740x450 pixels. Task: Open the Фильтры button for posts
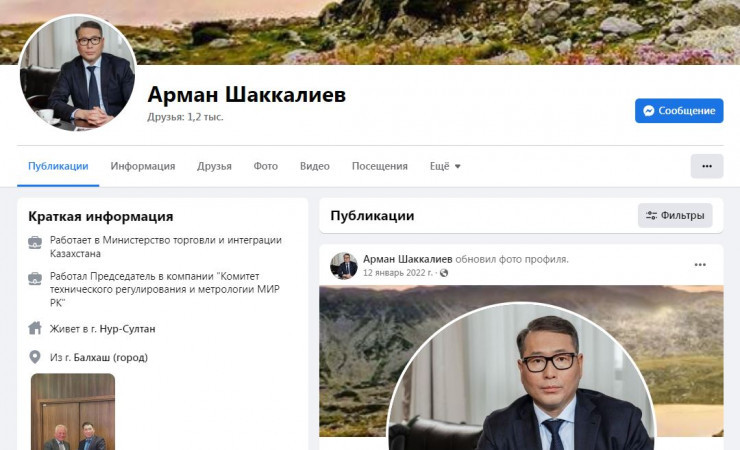675,216
